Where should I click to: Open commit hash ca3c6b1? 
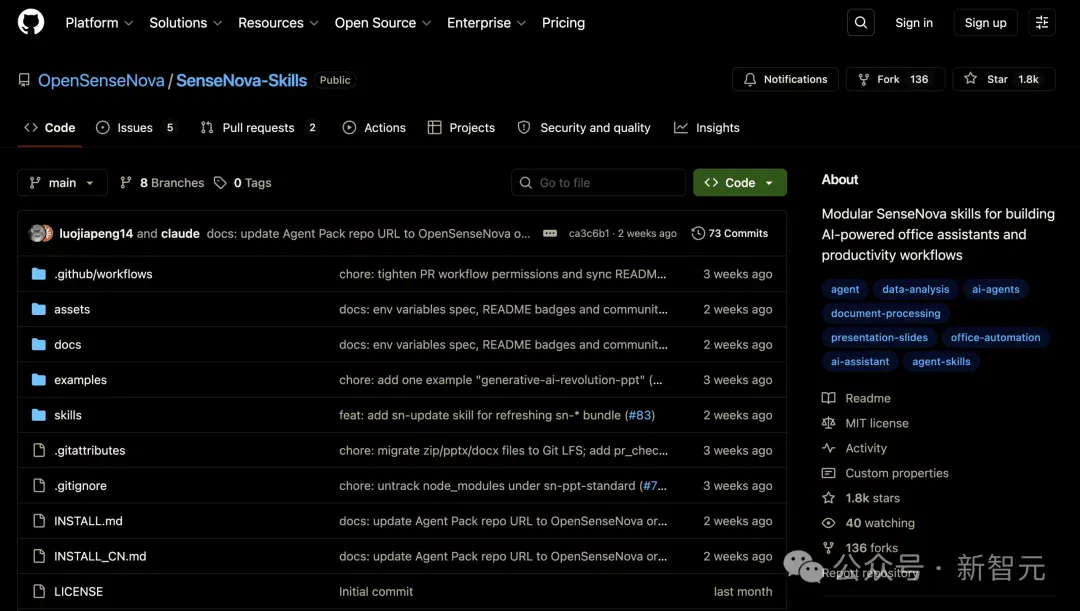[x=589, y=234]
